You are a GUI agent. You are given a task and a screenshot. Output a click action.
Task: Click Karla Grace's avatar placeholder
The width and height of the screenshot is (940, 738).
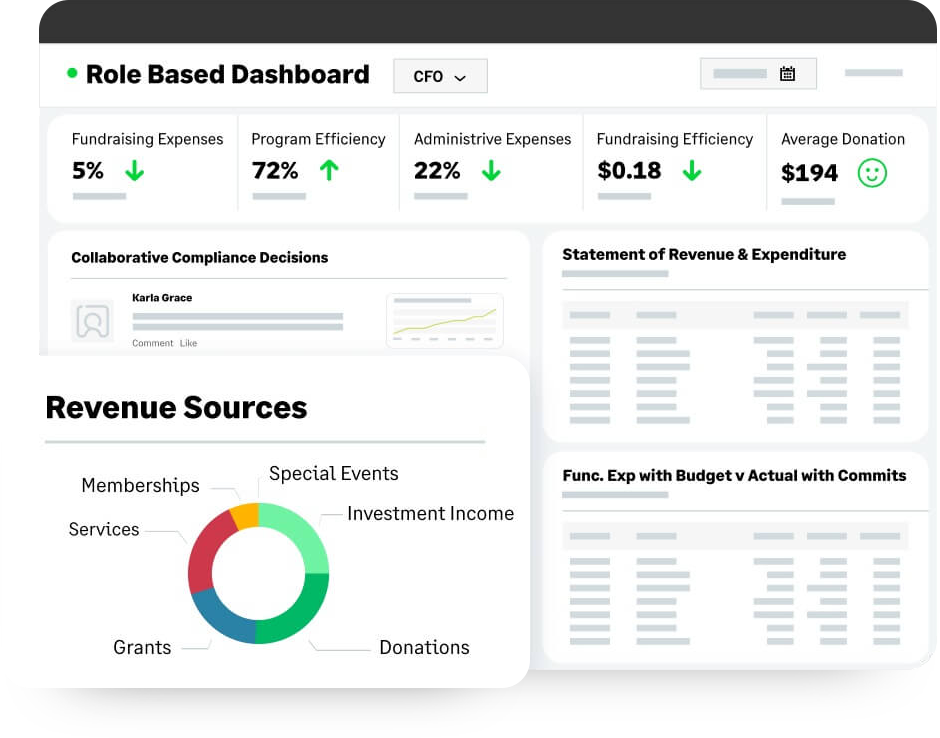coord(92,321)
